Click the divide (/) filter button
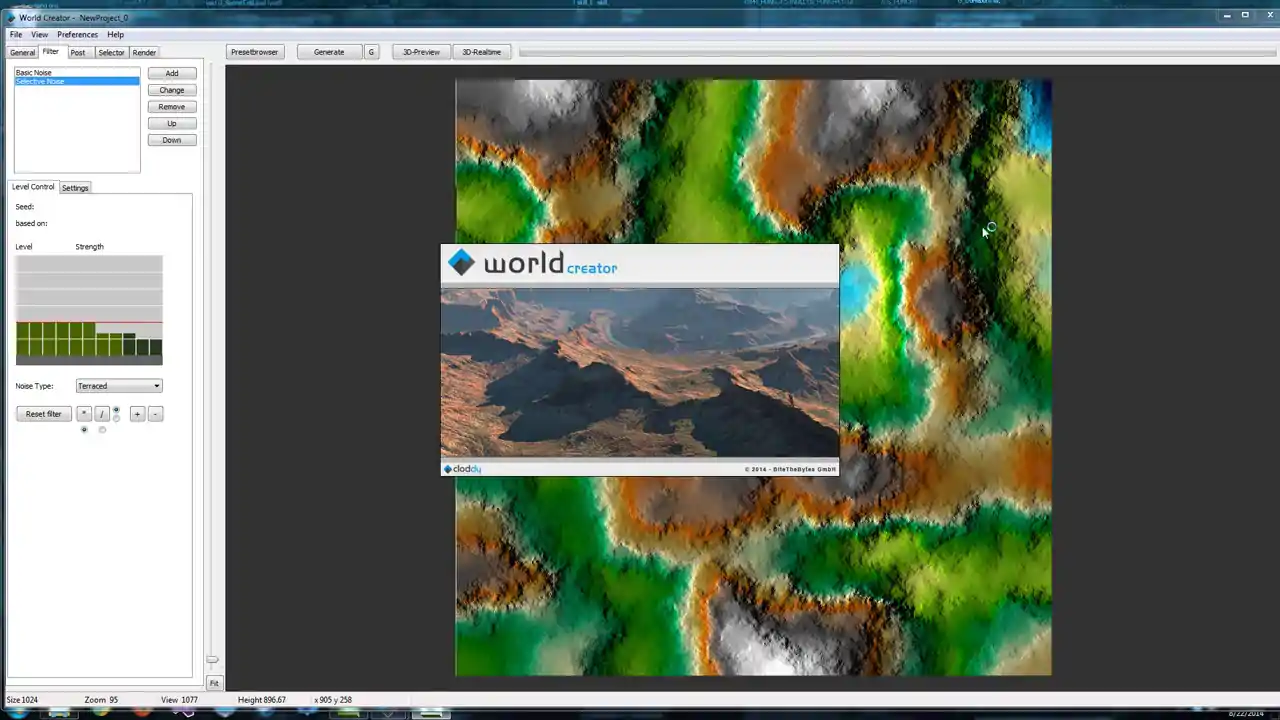The width and height of the screenshot is (1280, 720). [102, 414]
